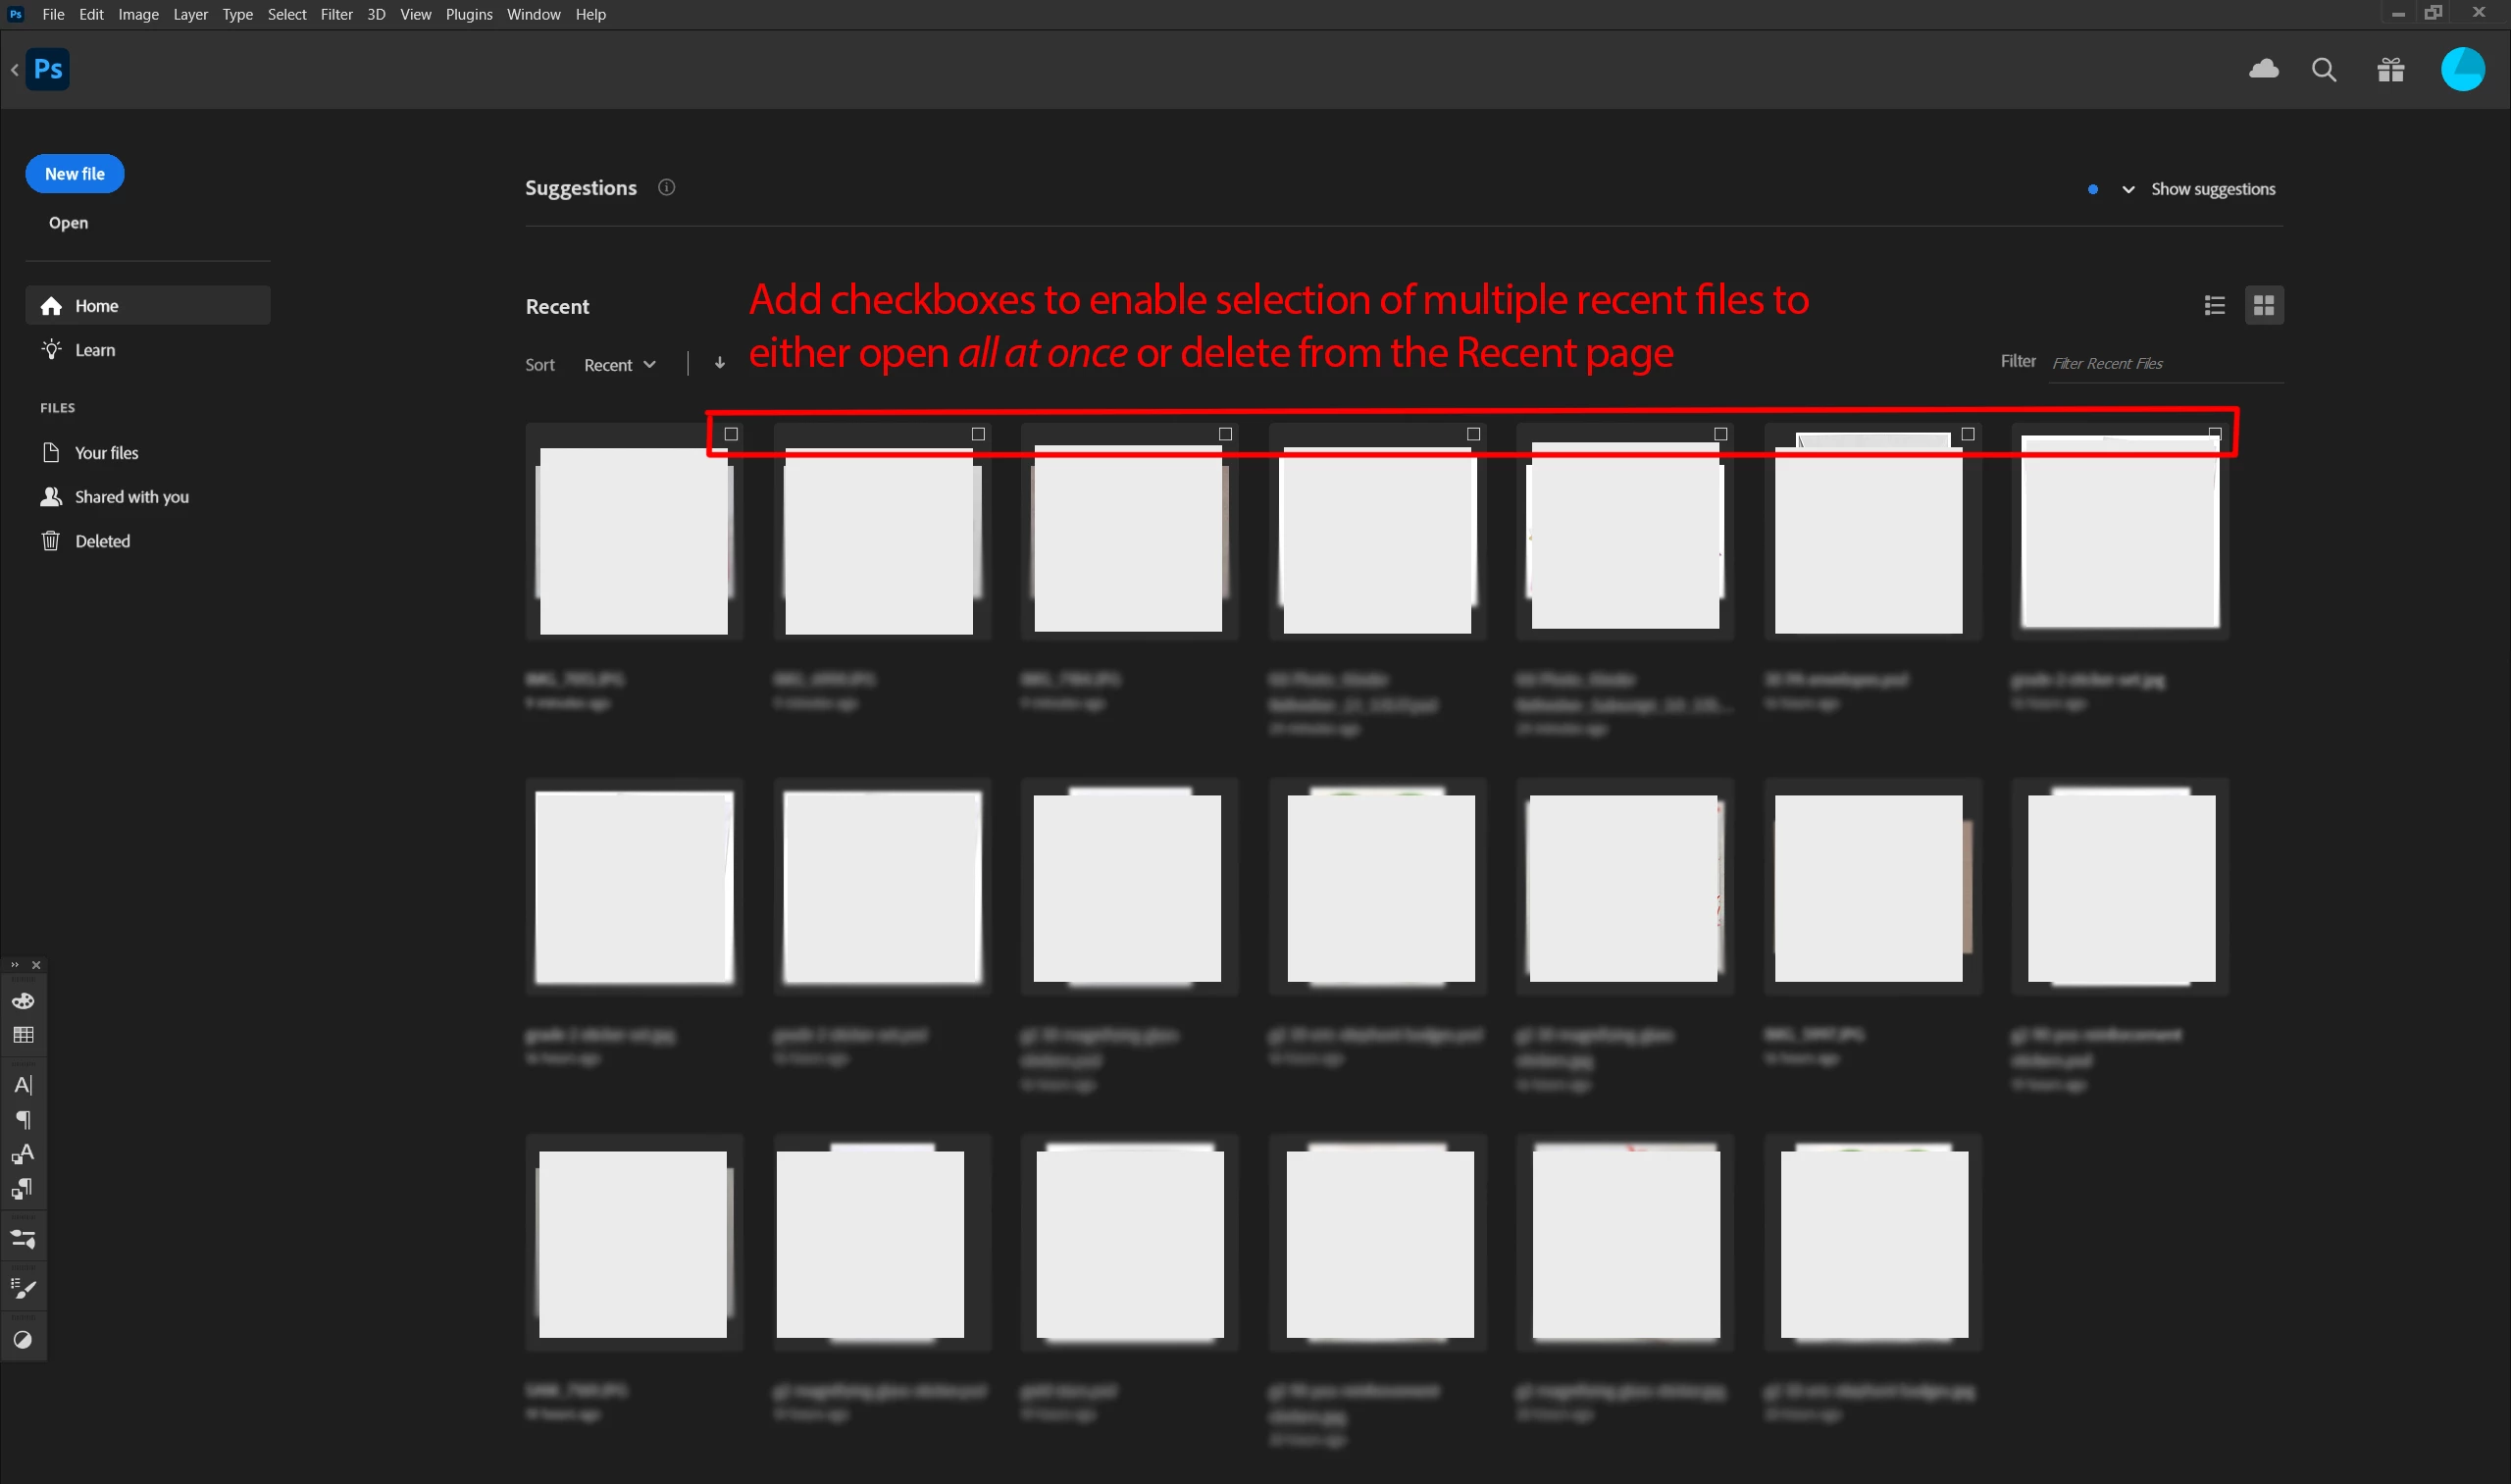Image resolution: width=2511 pixels, height=1484 pixels.
Task: Open the Swatches panel grid icon
Action: pyautogui.click(x=23, y=1035)
